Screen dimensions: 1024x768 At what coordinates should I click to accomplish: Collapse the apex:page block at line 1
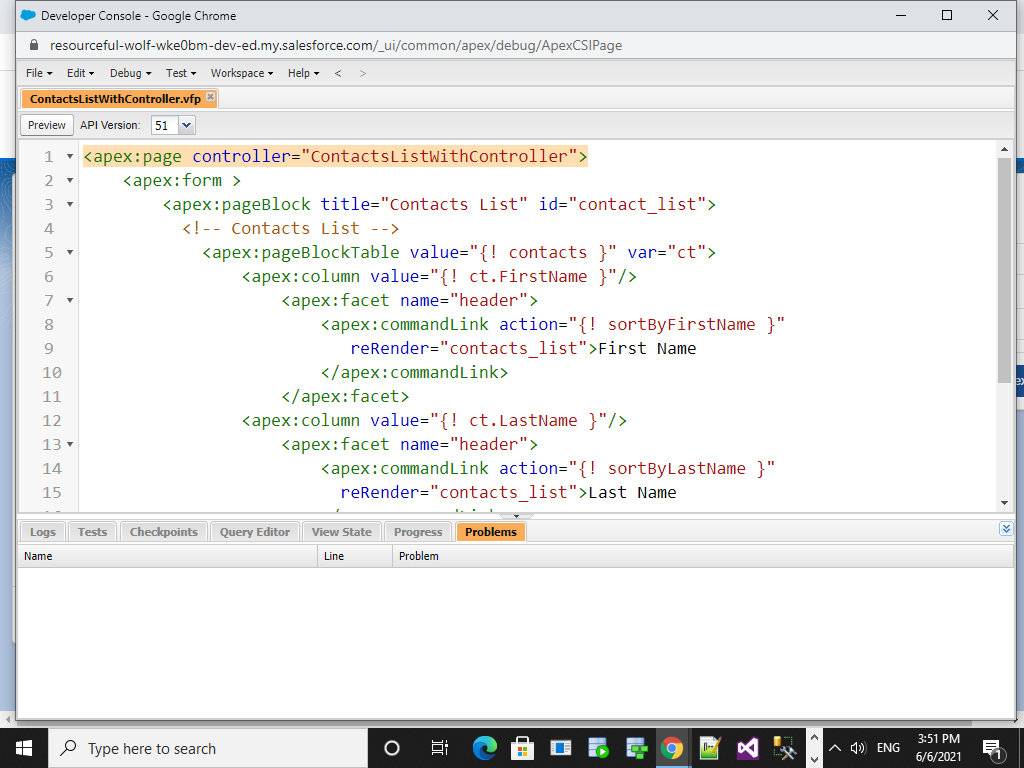[68, 156]
